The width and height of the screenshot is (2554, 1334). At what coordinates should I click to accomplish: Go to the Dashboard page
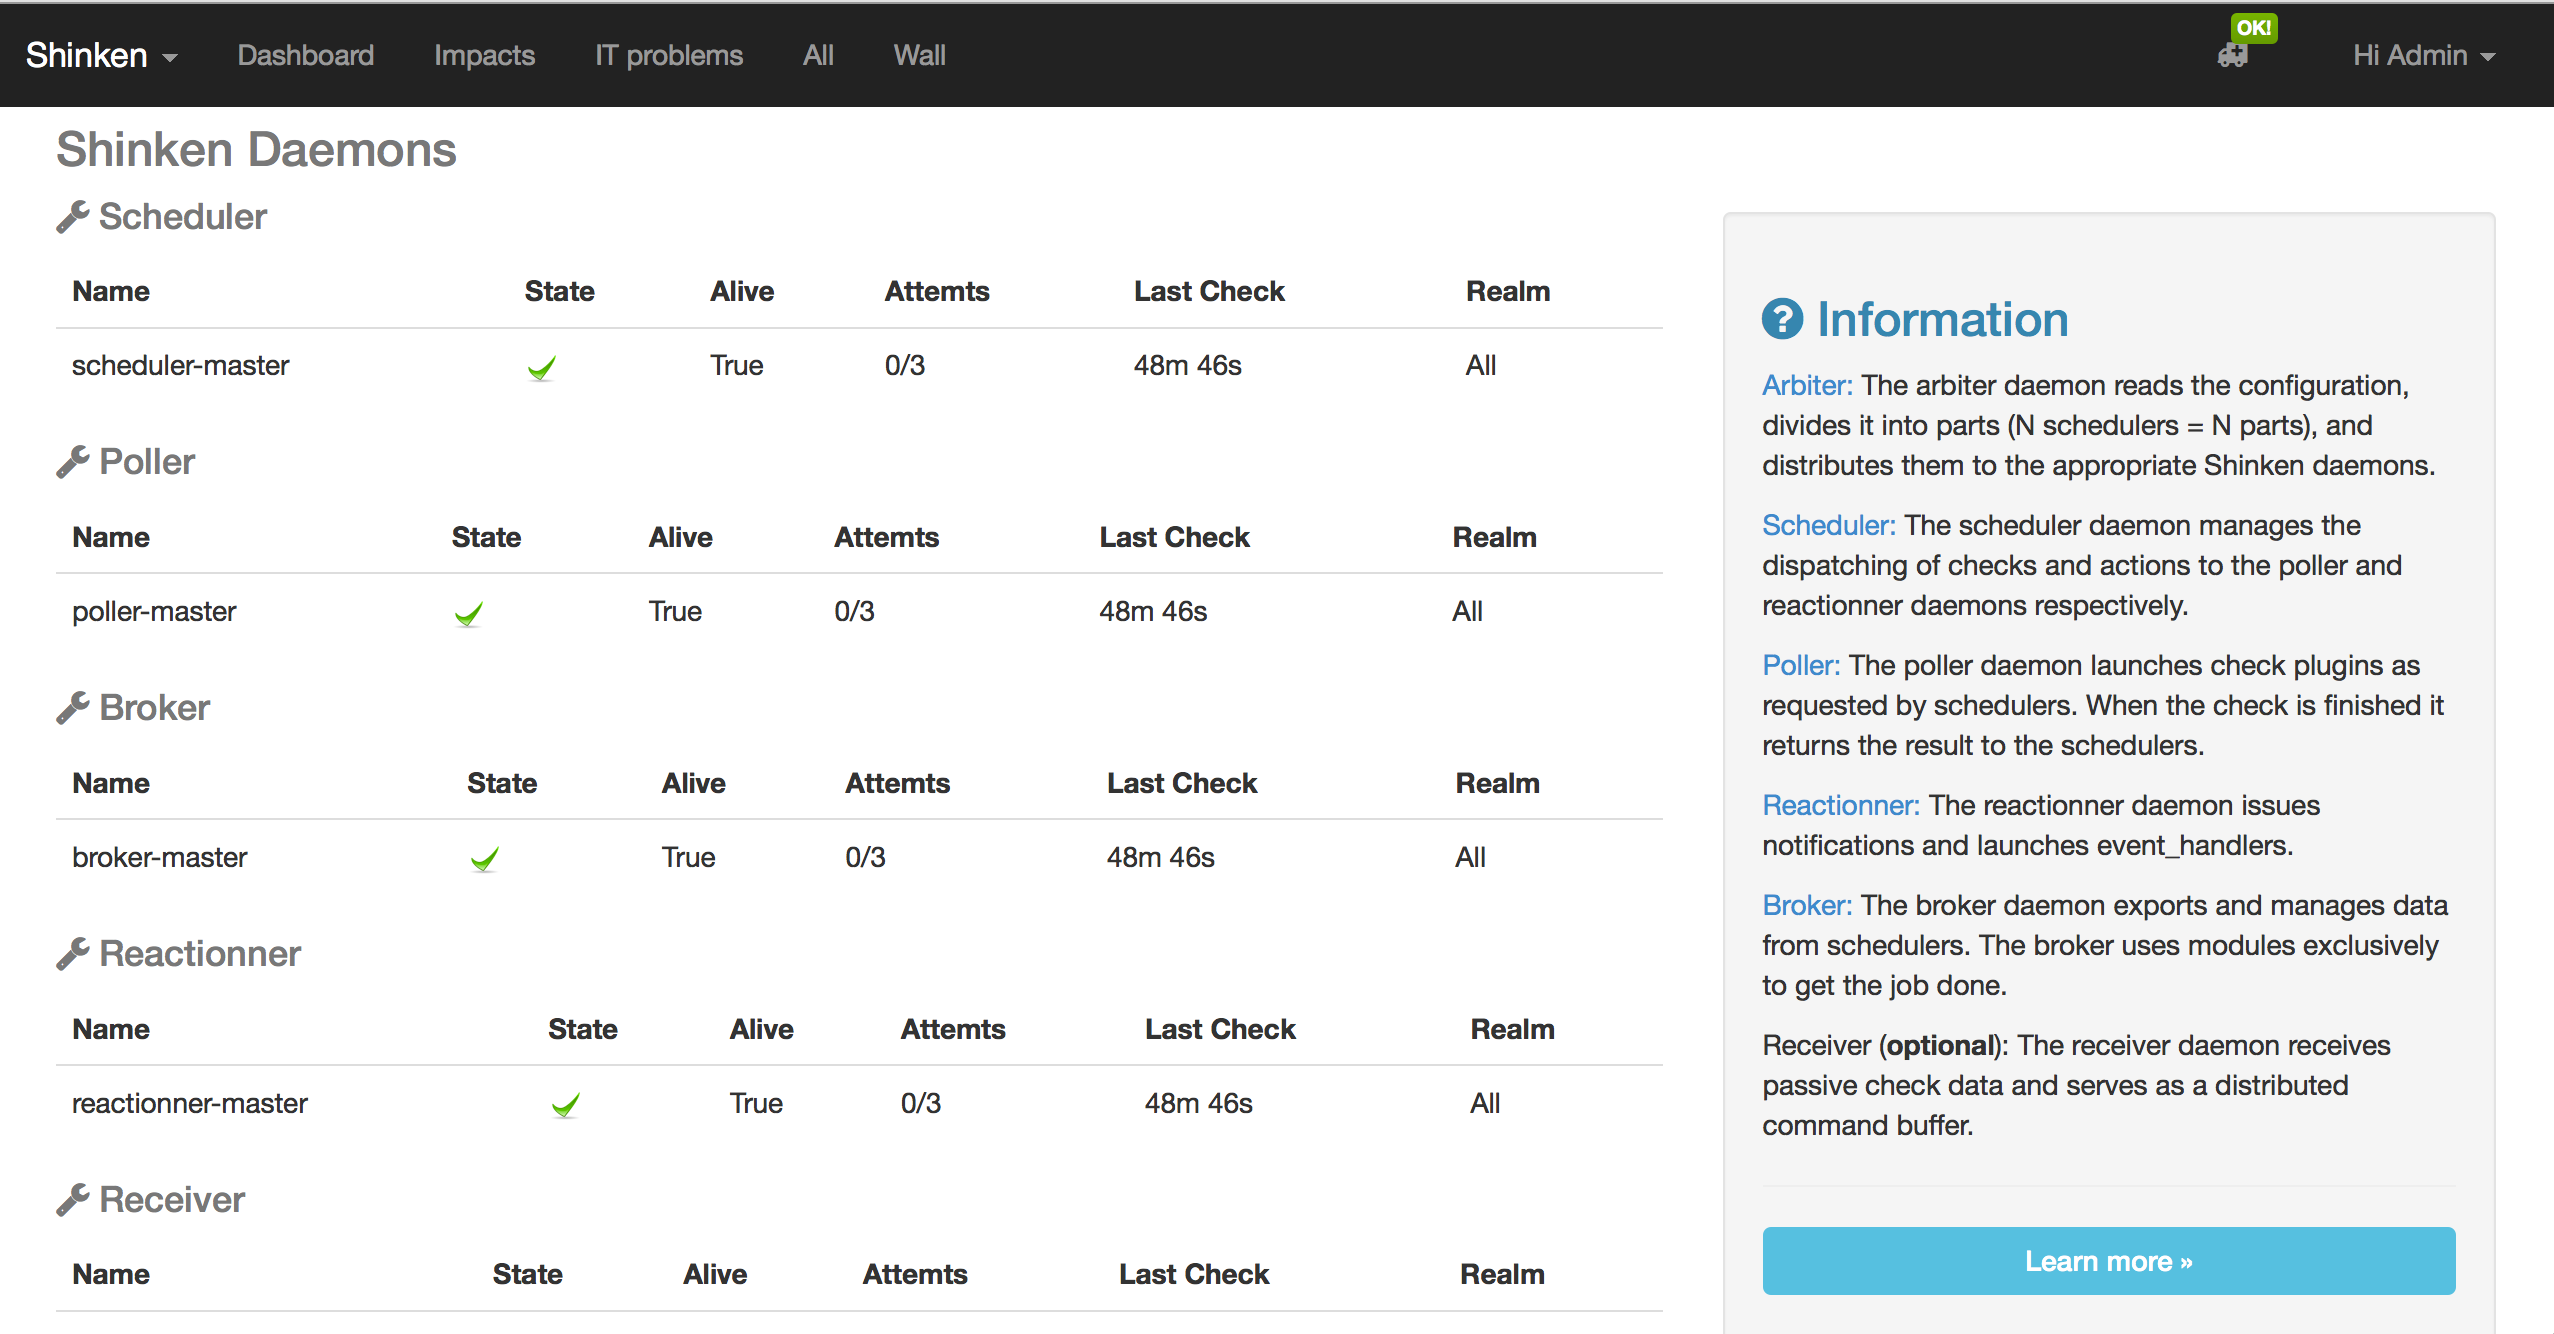(x=305, y=55)
